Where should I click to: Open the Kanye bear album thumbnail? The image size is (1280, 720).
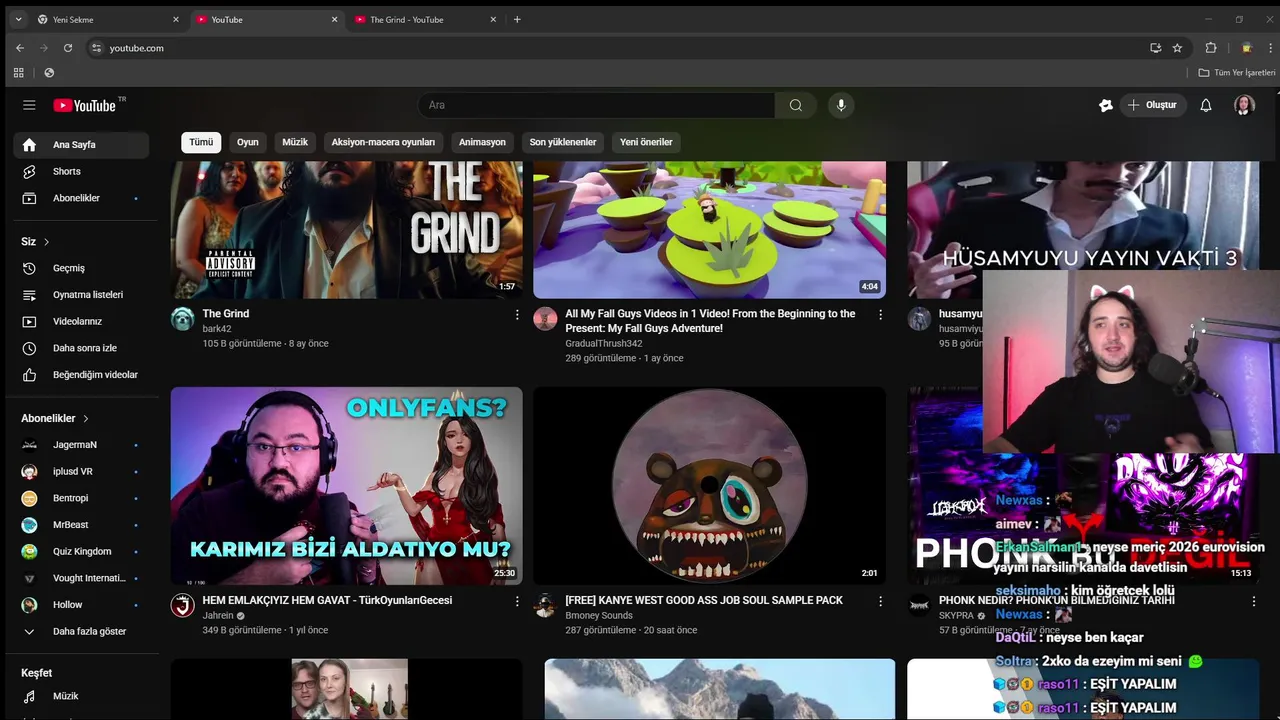(709, 486)
